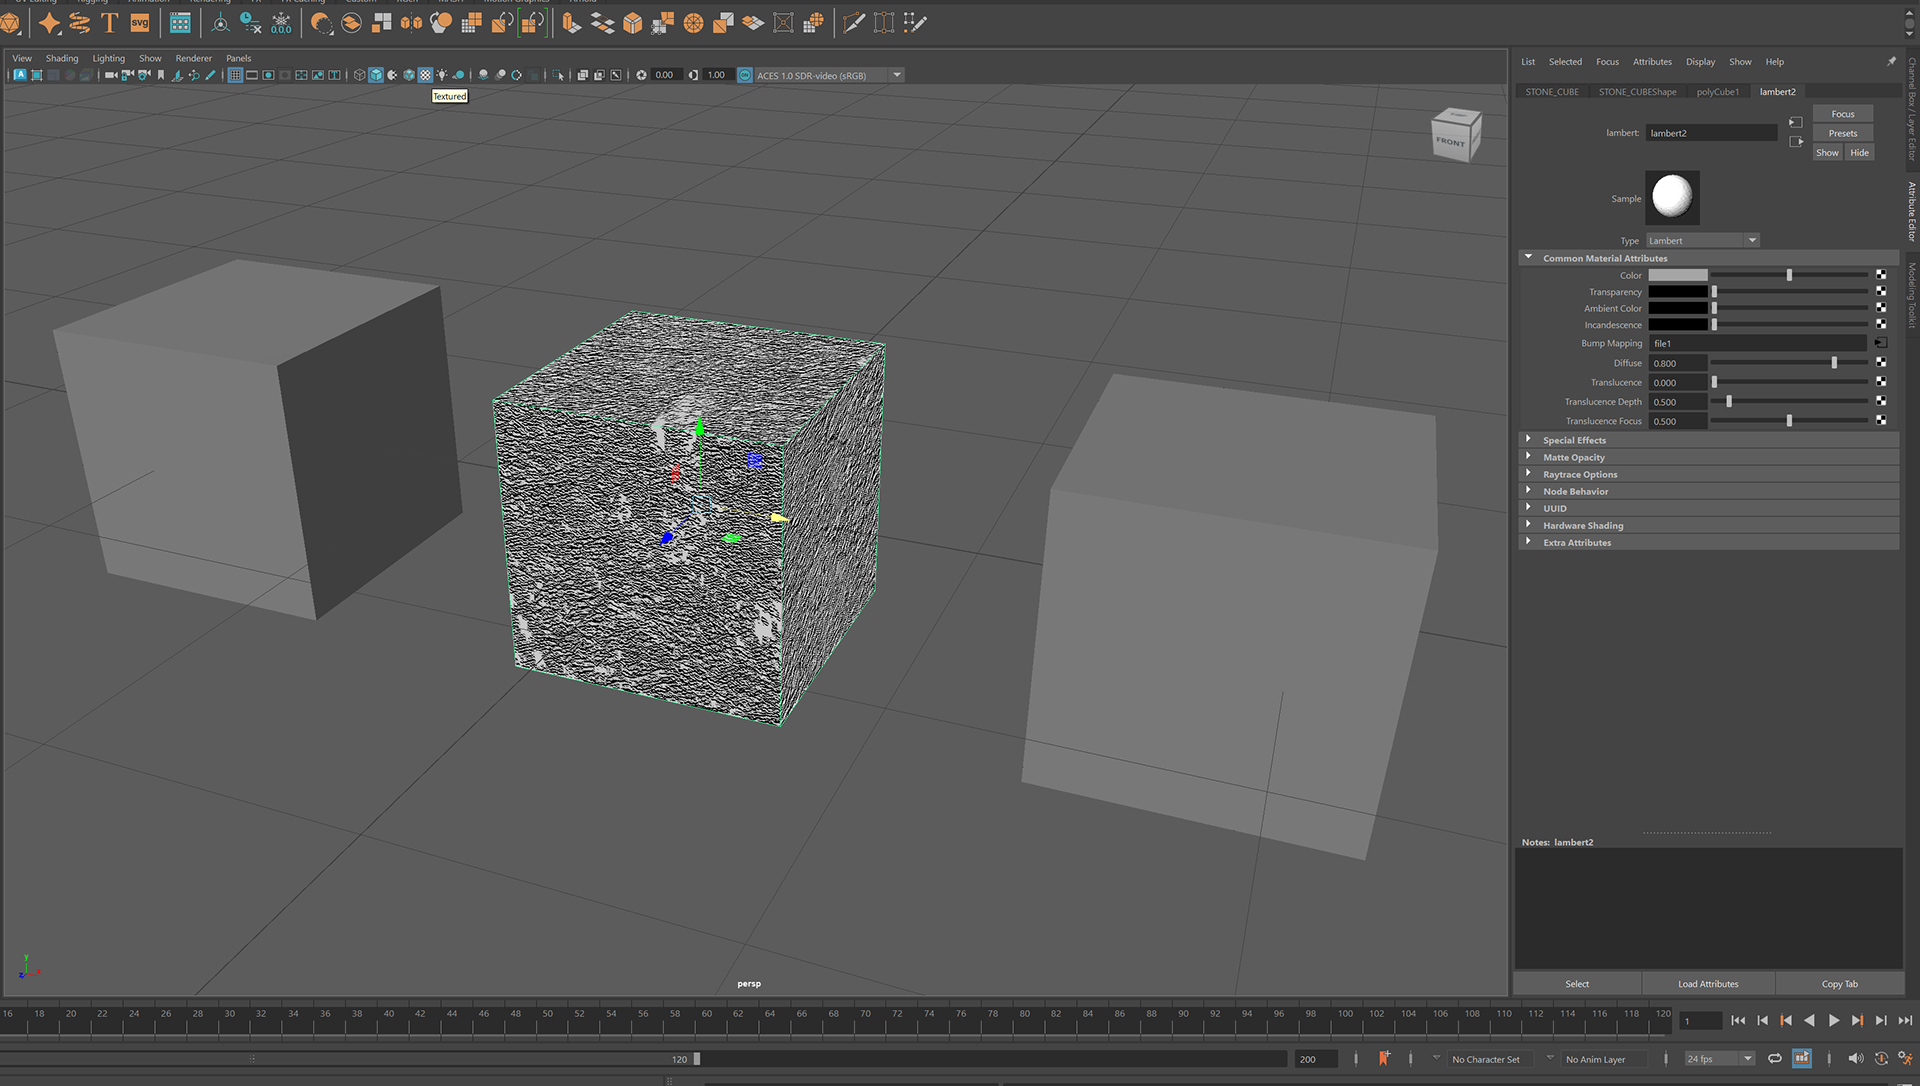Image resolution: width=1920 pixels, height=1086 pixels.
Task: Open the material Type Lambert dropdown
Action: tap(1703, 241)
